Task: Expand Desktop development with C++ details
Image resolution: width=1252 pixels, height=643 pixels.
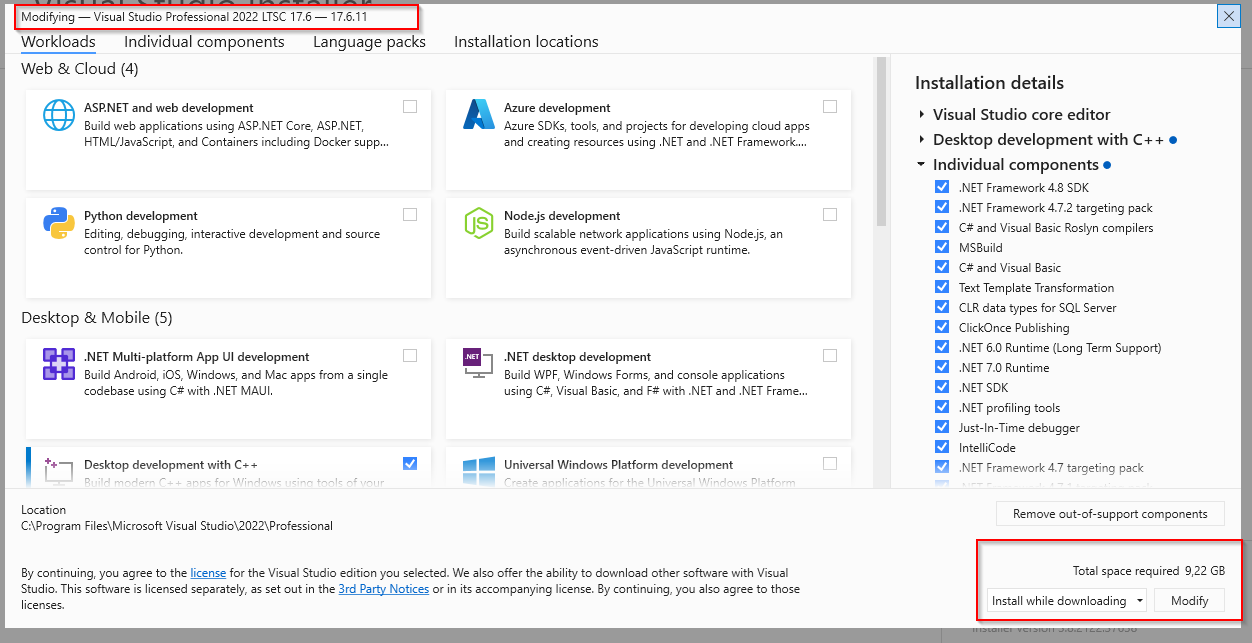Action: click(x=921, y=140)
